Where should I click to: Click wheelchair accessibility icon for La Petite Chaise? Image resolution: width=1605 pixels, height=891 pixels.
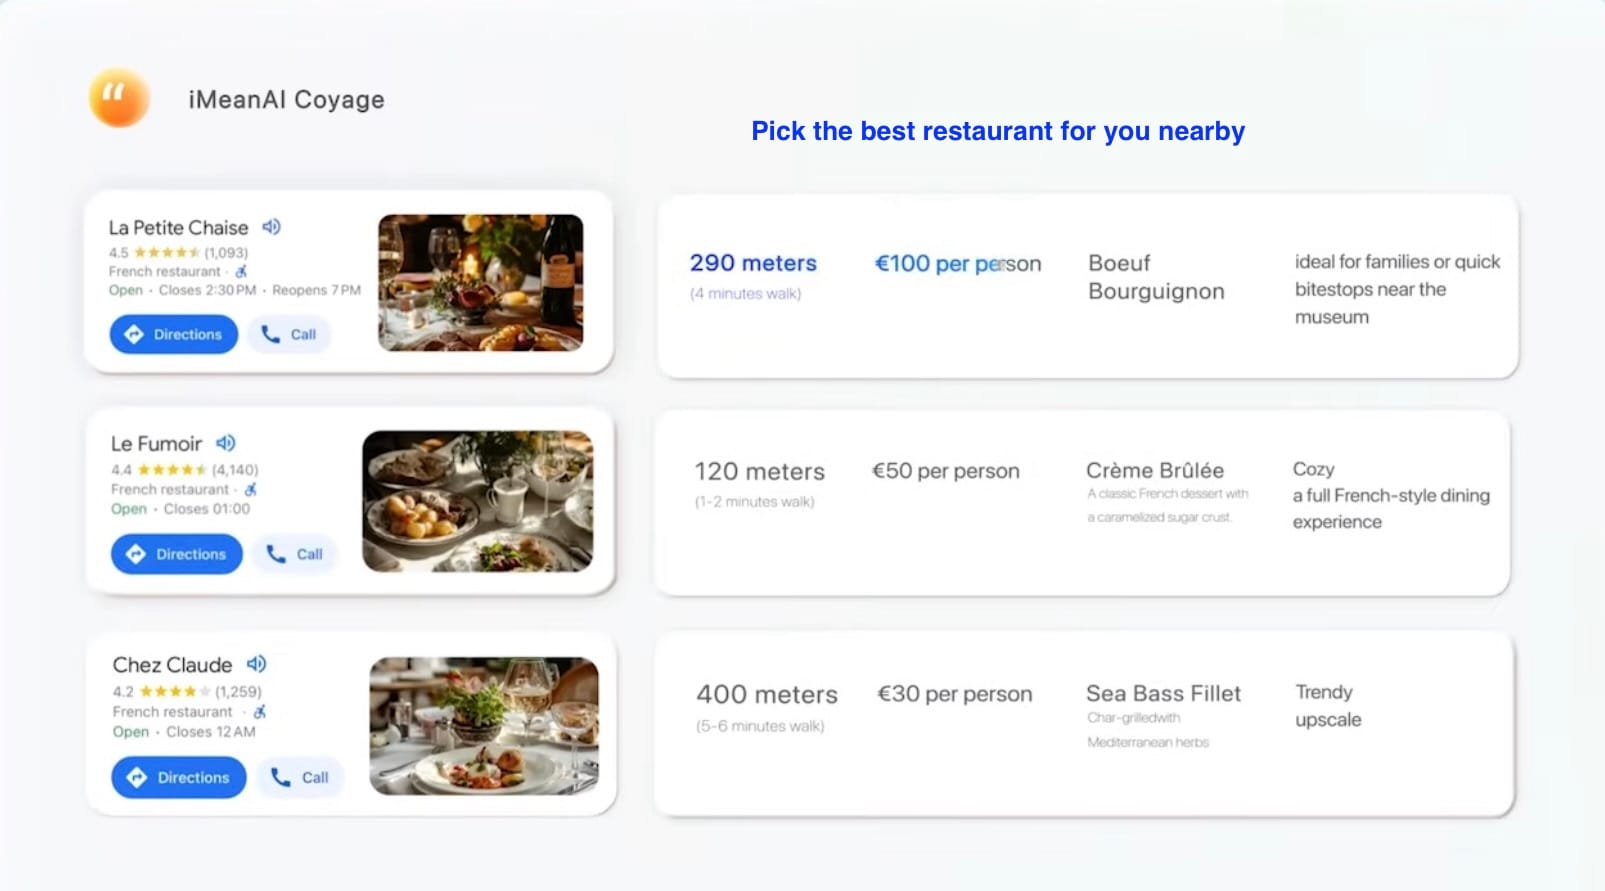pyautogui.click(x=242, y=271)
